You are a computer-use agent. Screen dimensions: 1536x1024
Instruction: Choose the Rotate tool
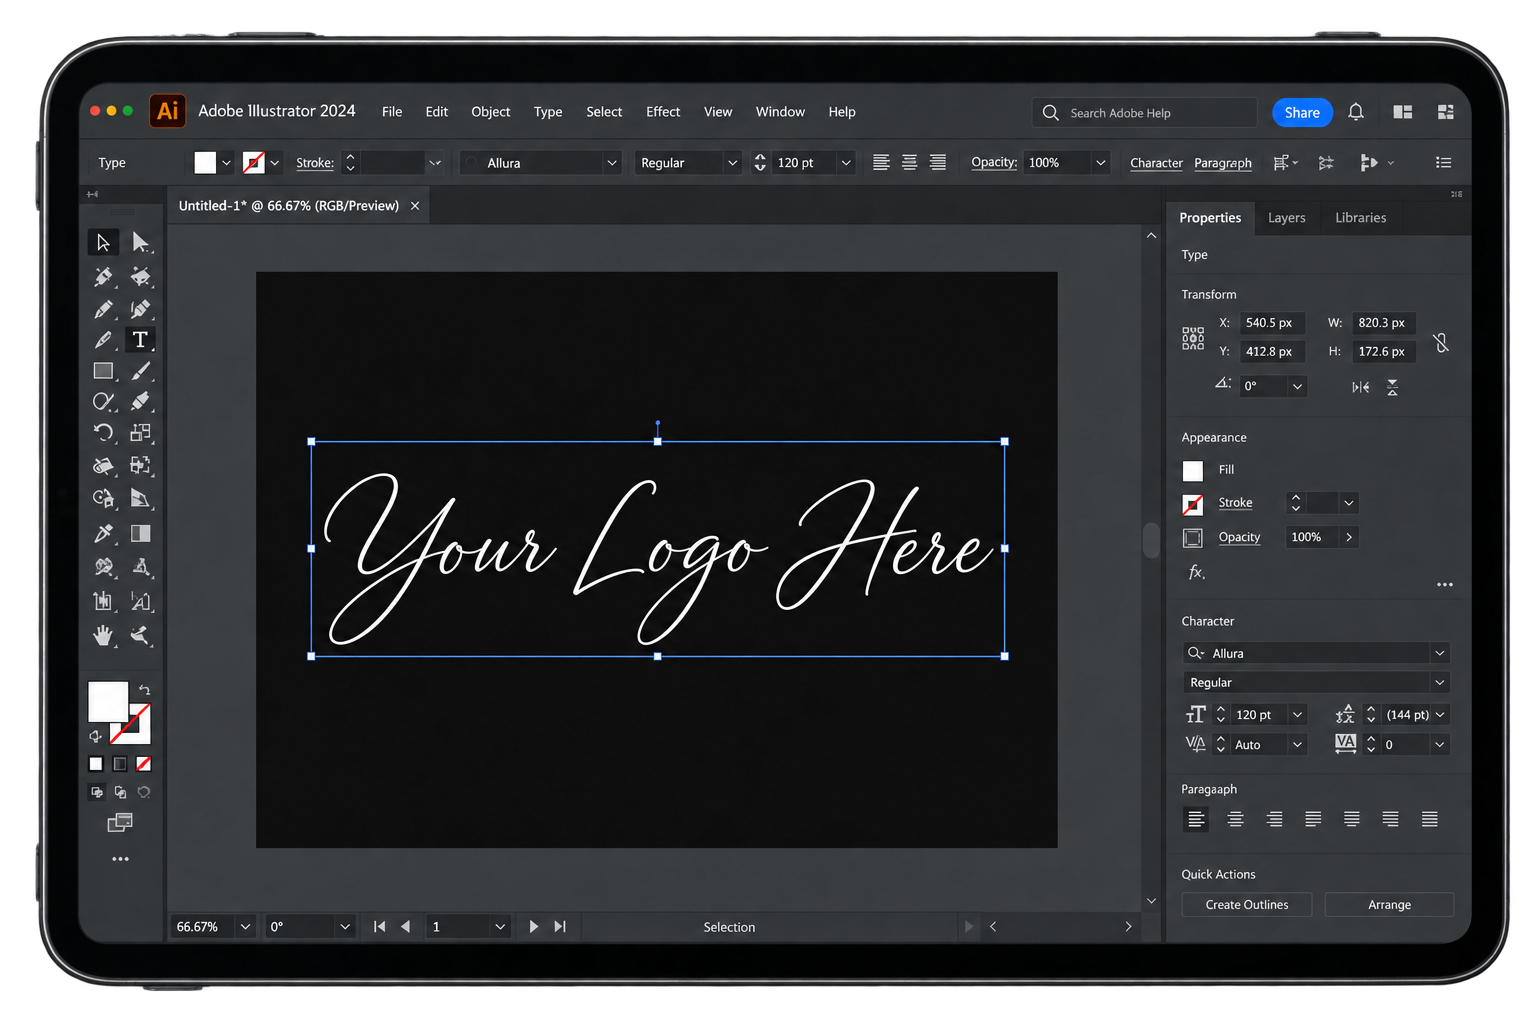[x=103, y=432]
